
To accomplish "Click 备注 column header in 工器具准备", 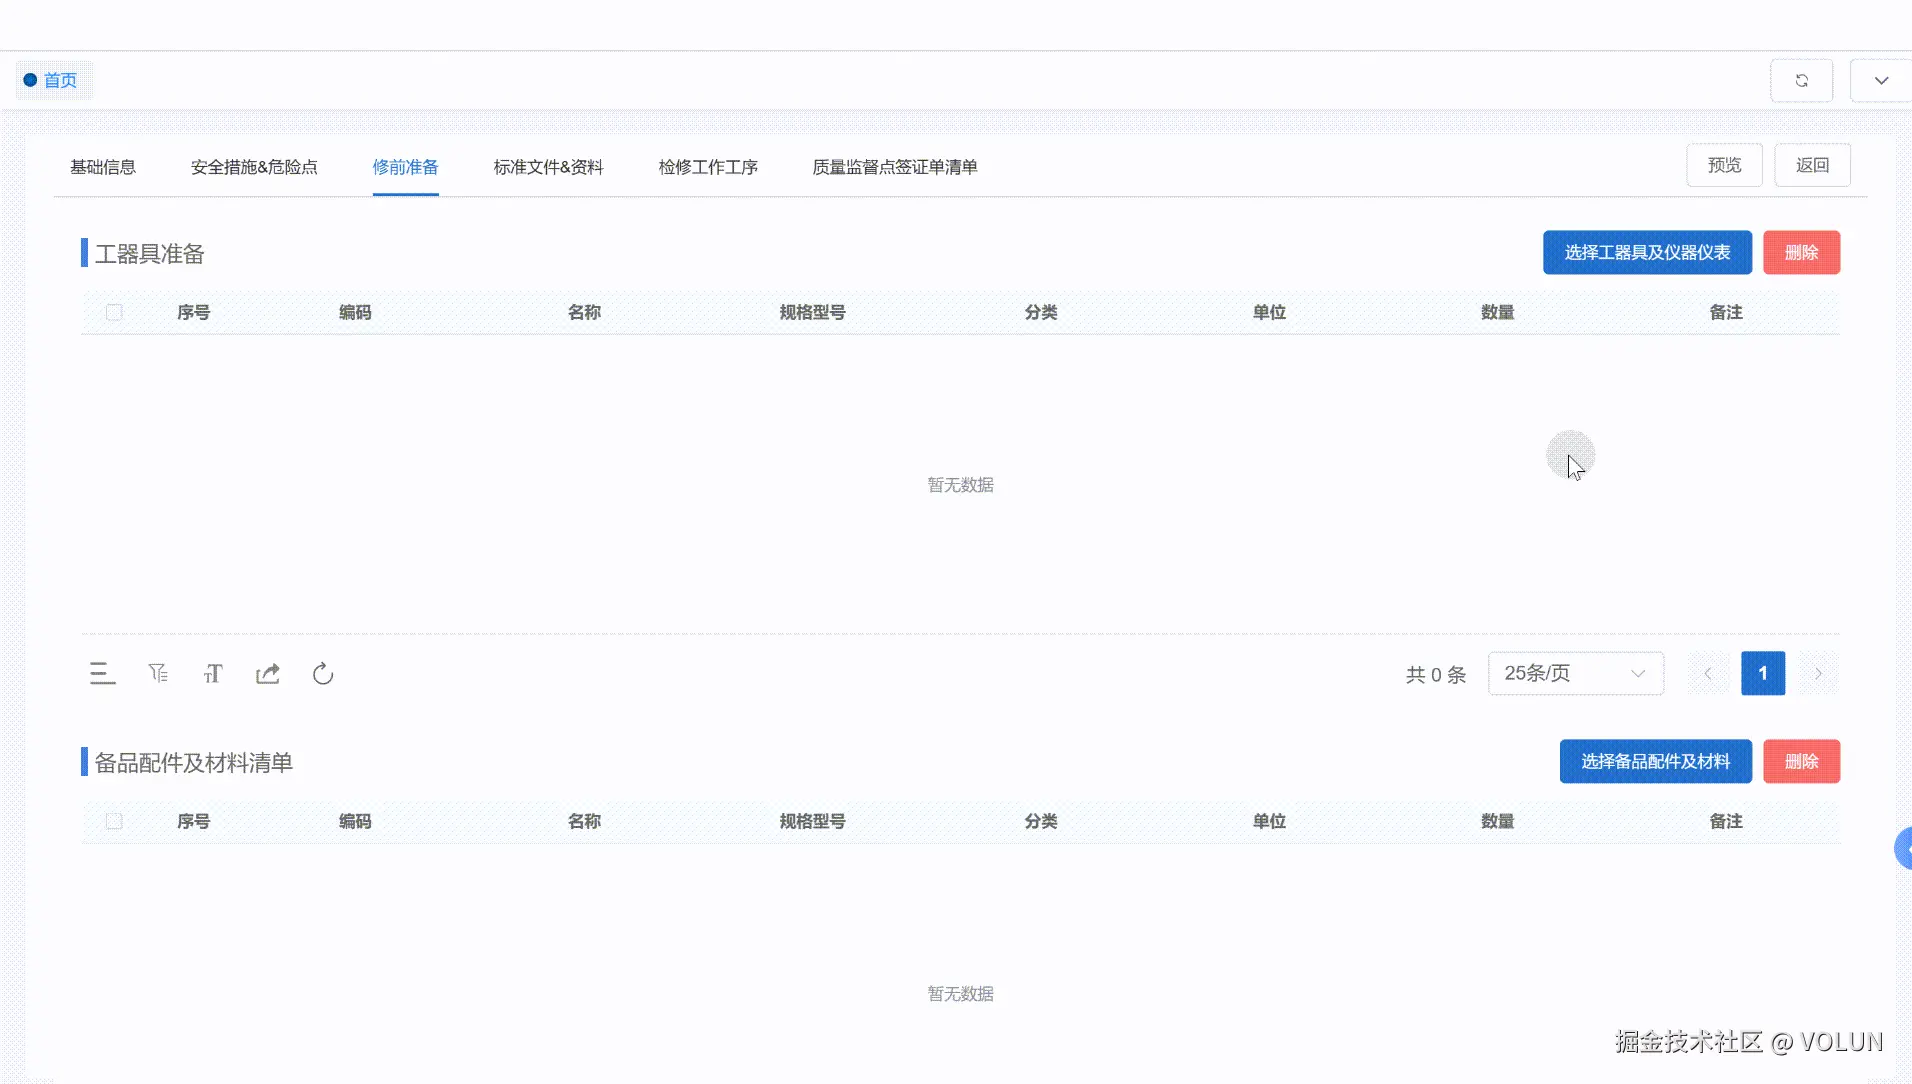I will (x=1726, y=313).
